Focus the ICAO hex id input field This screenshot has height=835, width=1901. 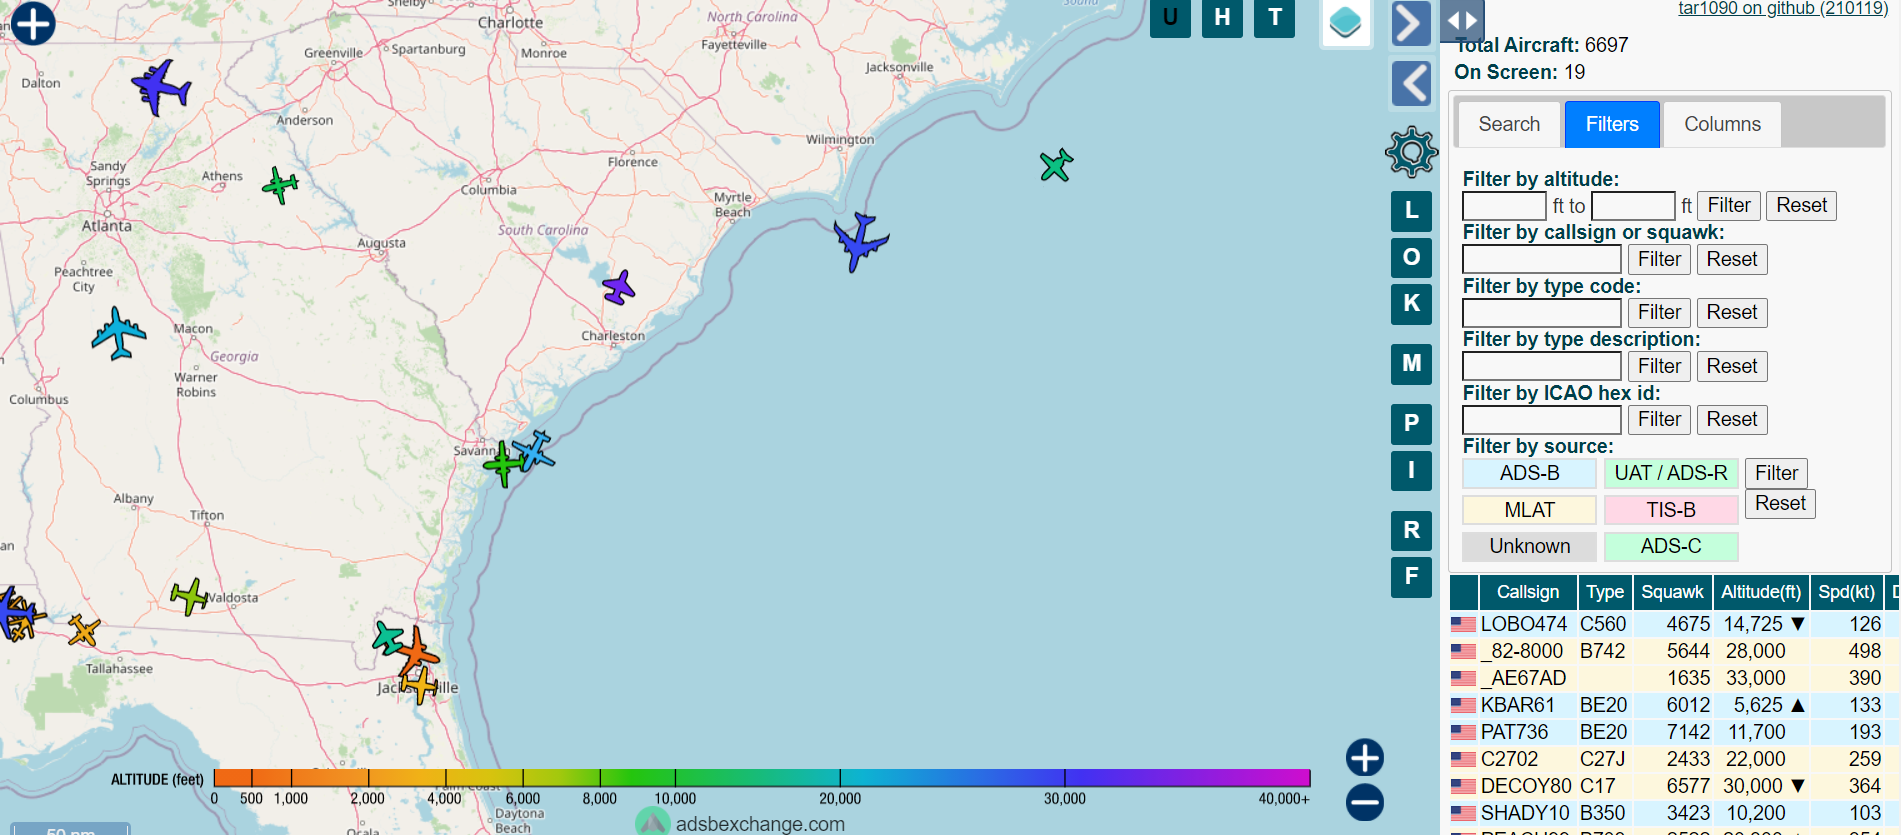point(1542,420)
